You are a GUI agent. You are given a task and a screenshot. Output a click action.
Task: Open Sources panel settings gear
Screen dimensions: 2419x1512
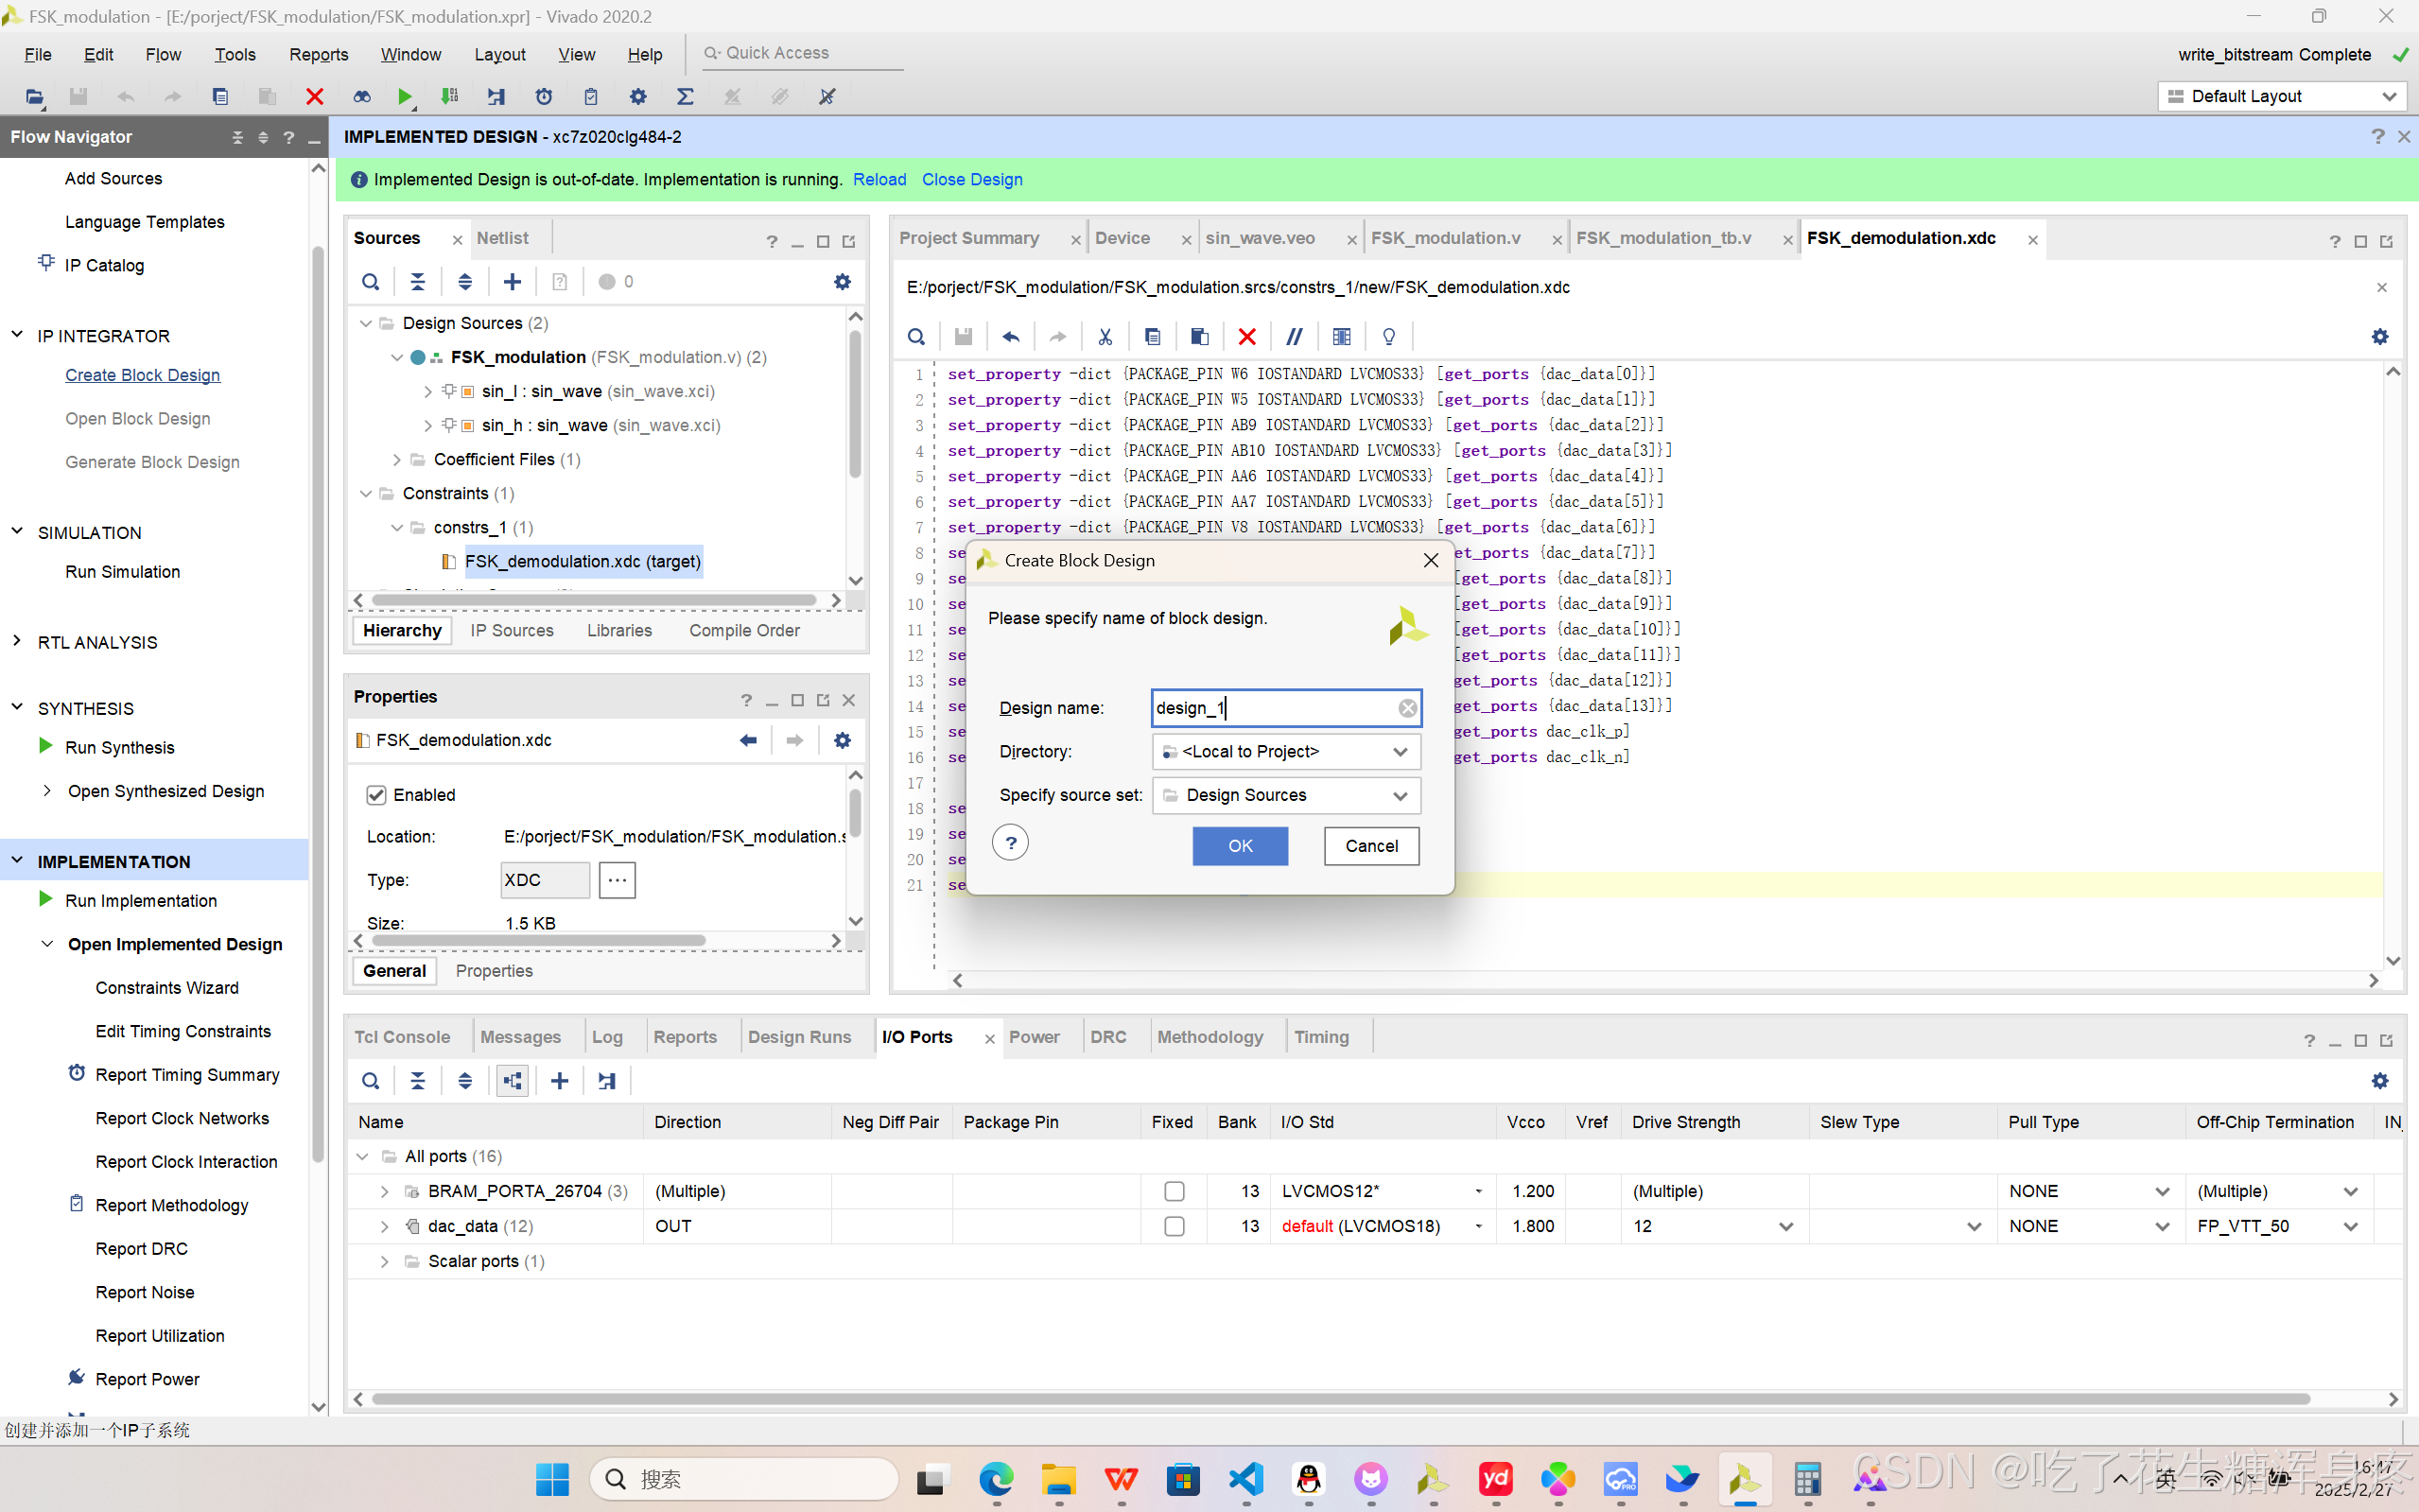[x=842, y=282]
